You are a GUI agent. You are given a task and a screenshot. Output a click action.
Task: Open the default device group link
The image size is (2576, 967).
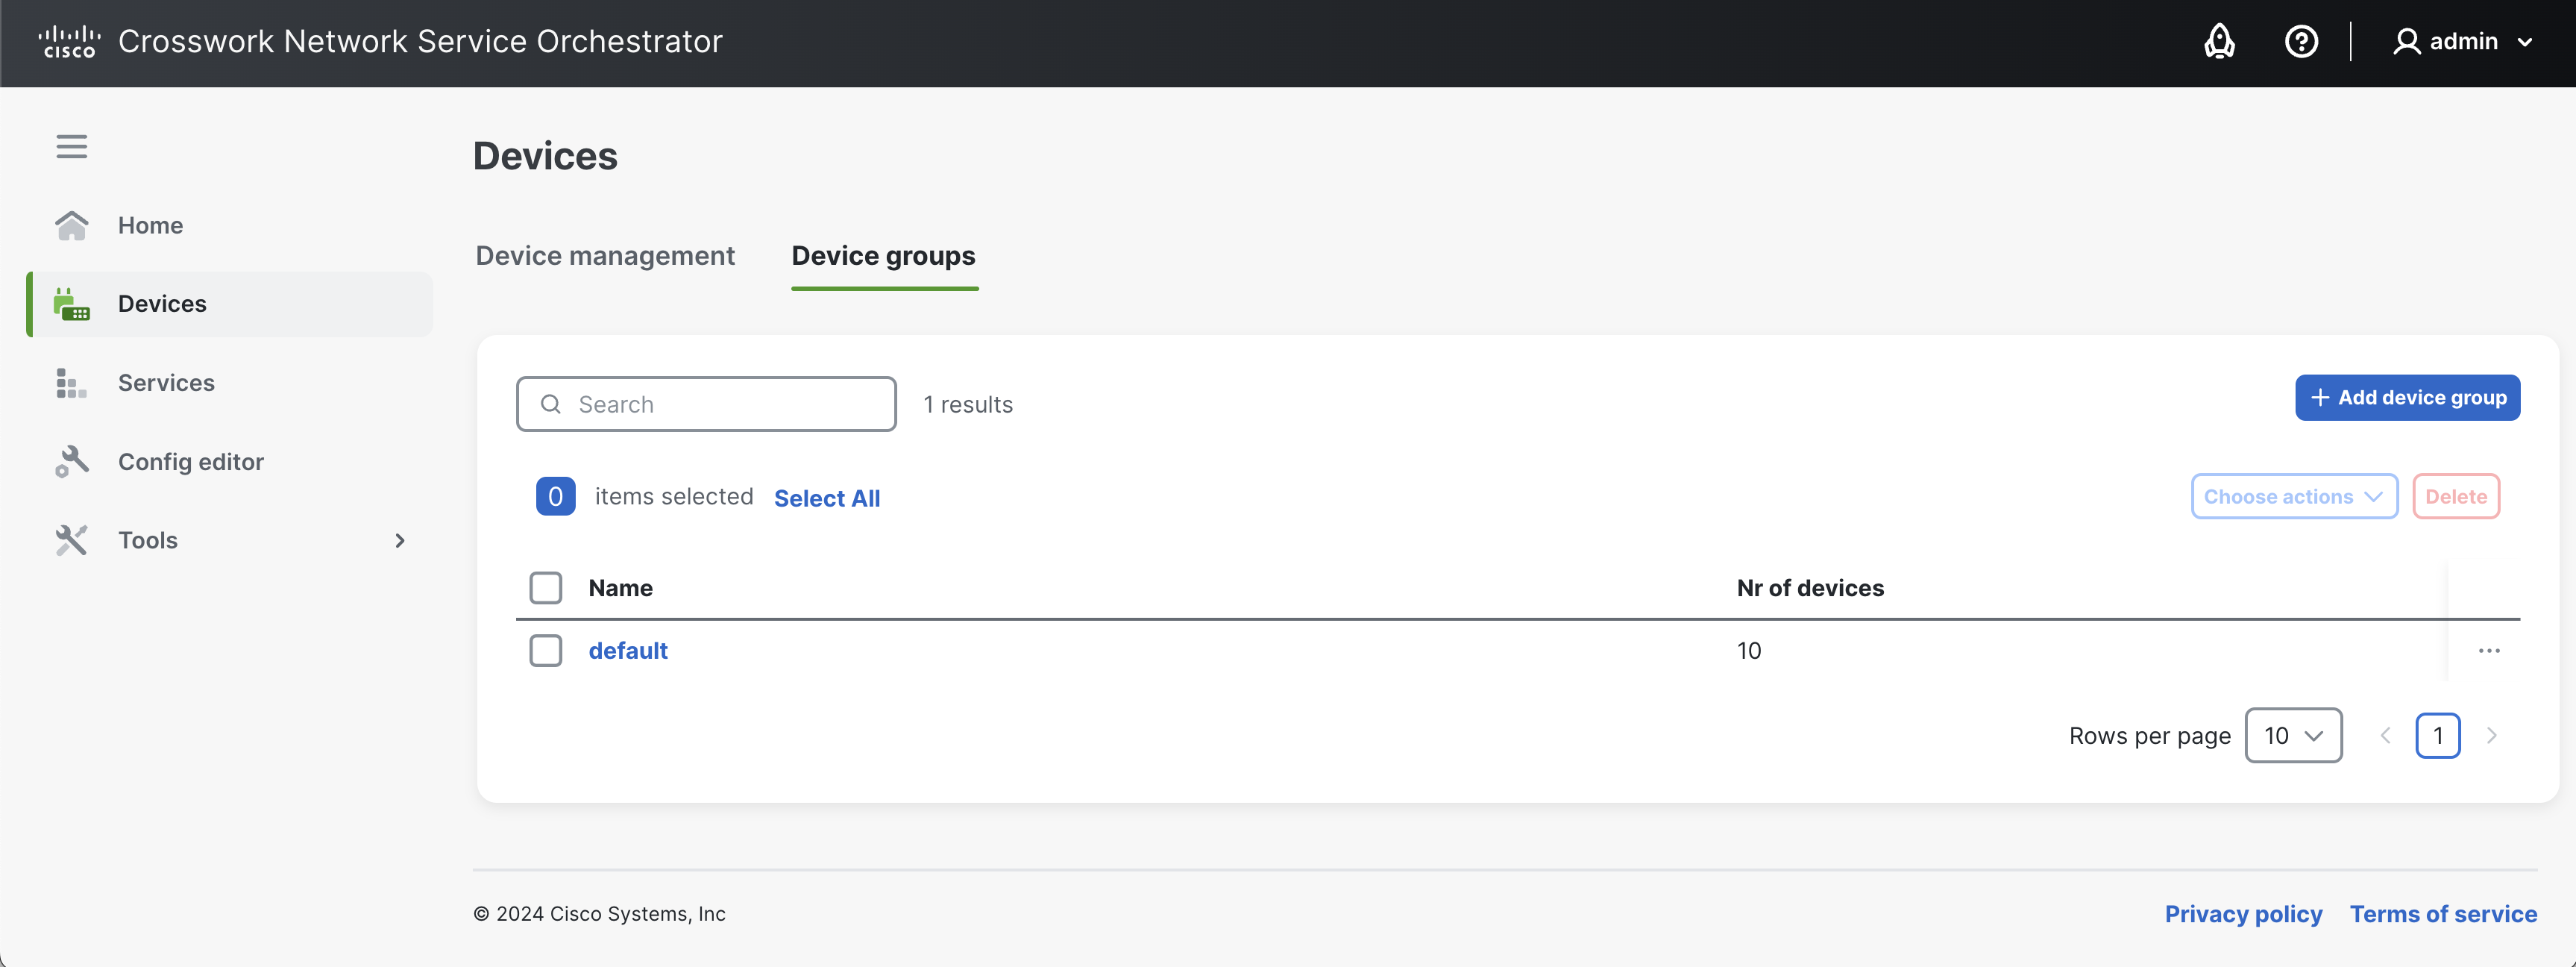point(627,651)
